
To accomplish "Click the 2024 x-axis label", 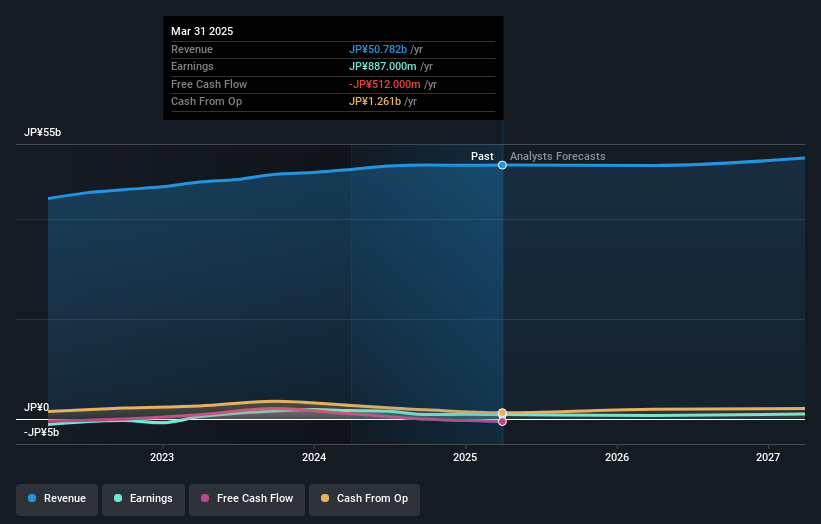I will (x=314, y=458).
